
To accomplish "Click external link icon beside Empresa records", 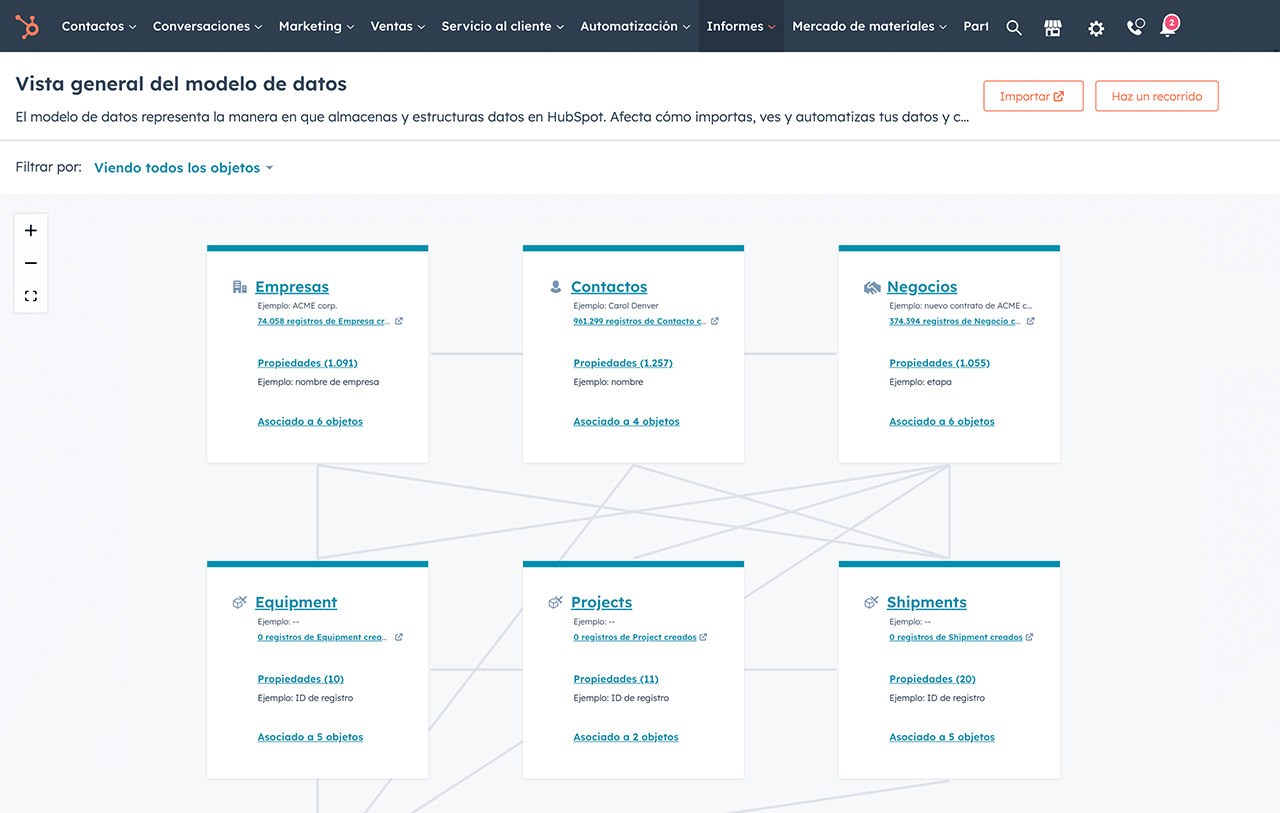I will tap(399, 322).
